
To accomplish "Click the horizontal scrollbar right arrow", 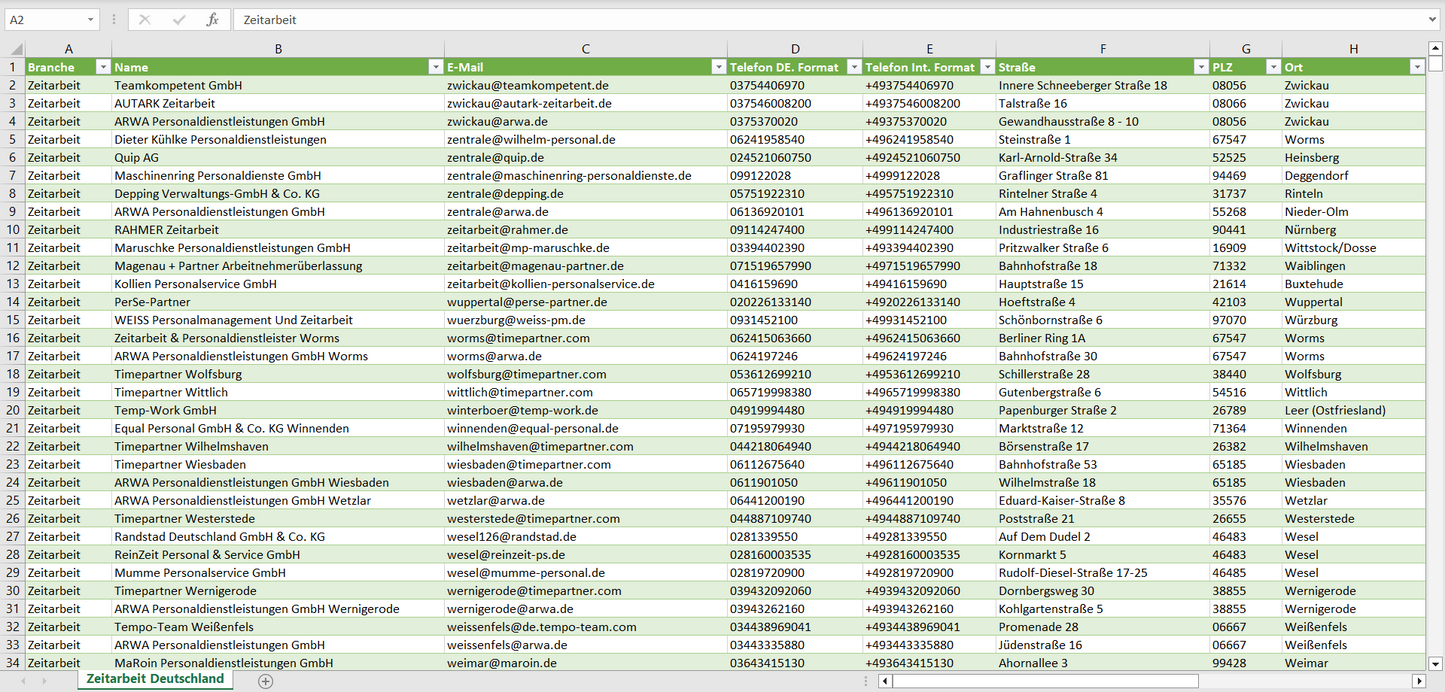I will click(x=1418, y=681).
